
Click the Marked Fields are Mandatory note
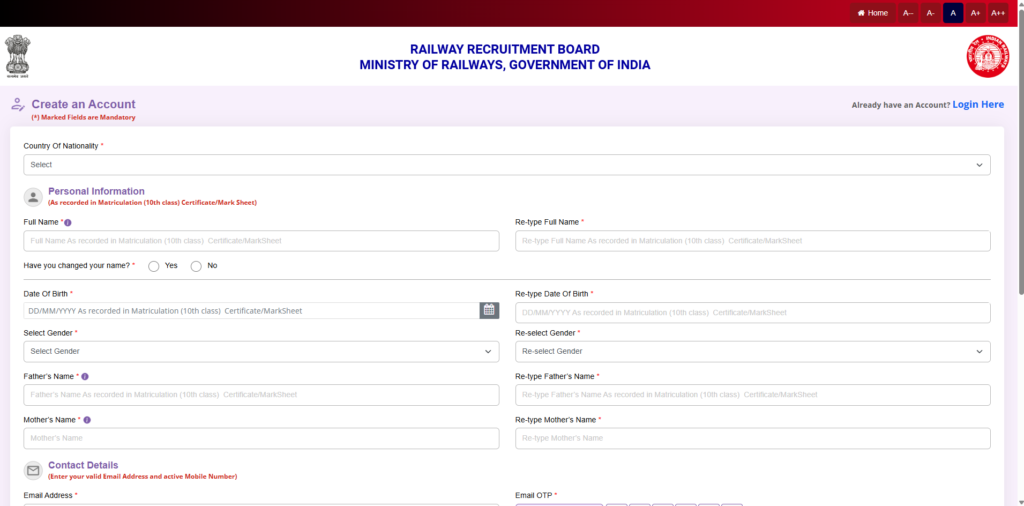(84, 118)
